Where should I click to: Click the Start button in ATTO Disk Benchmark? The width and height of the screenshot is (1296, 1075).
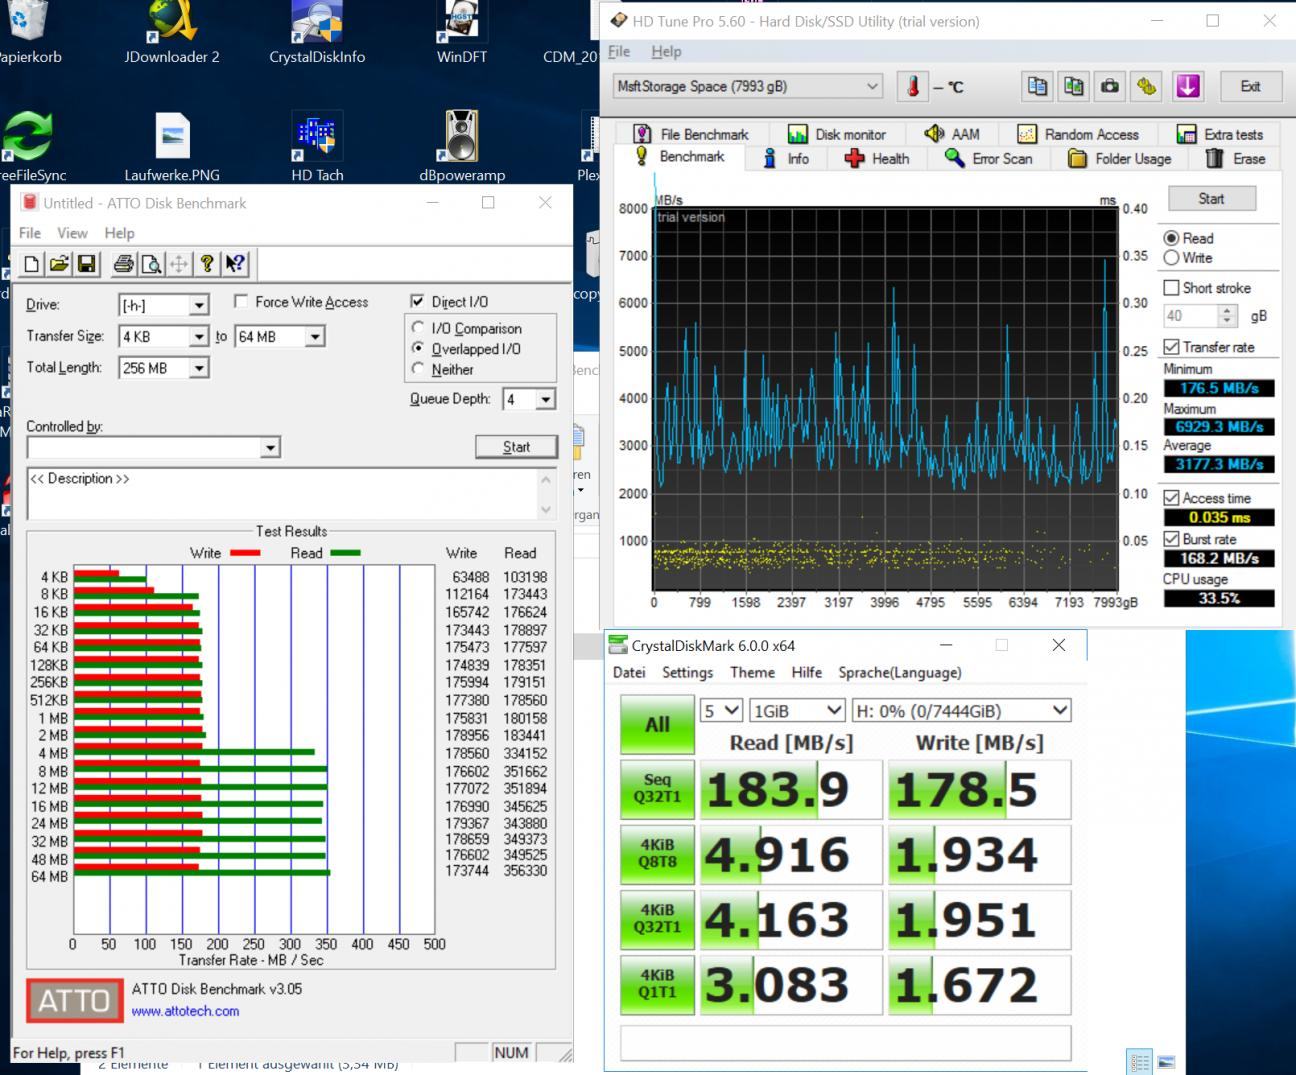pyautogui.click(x=516, y=447)
